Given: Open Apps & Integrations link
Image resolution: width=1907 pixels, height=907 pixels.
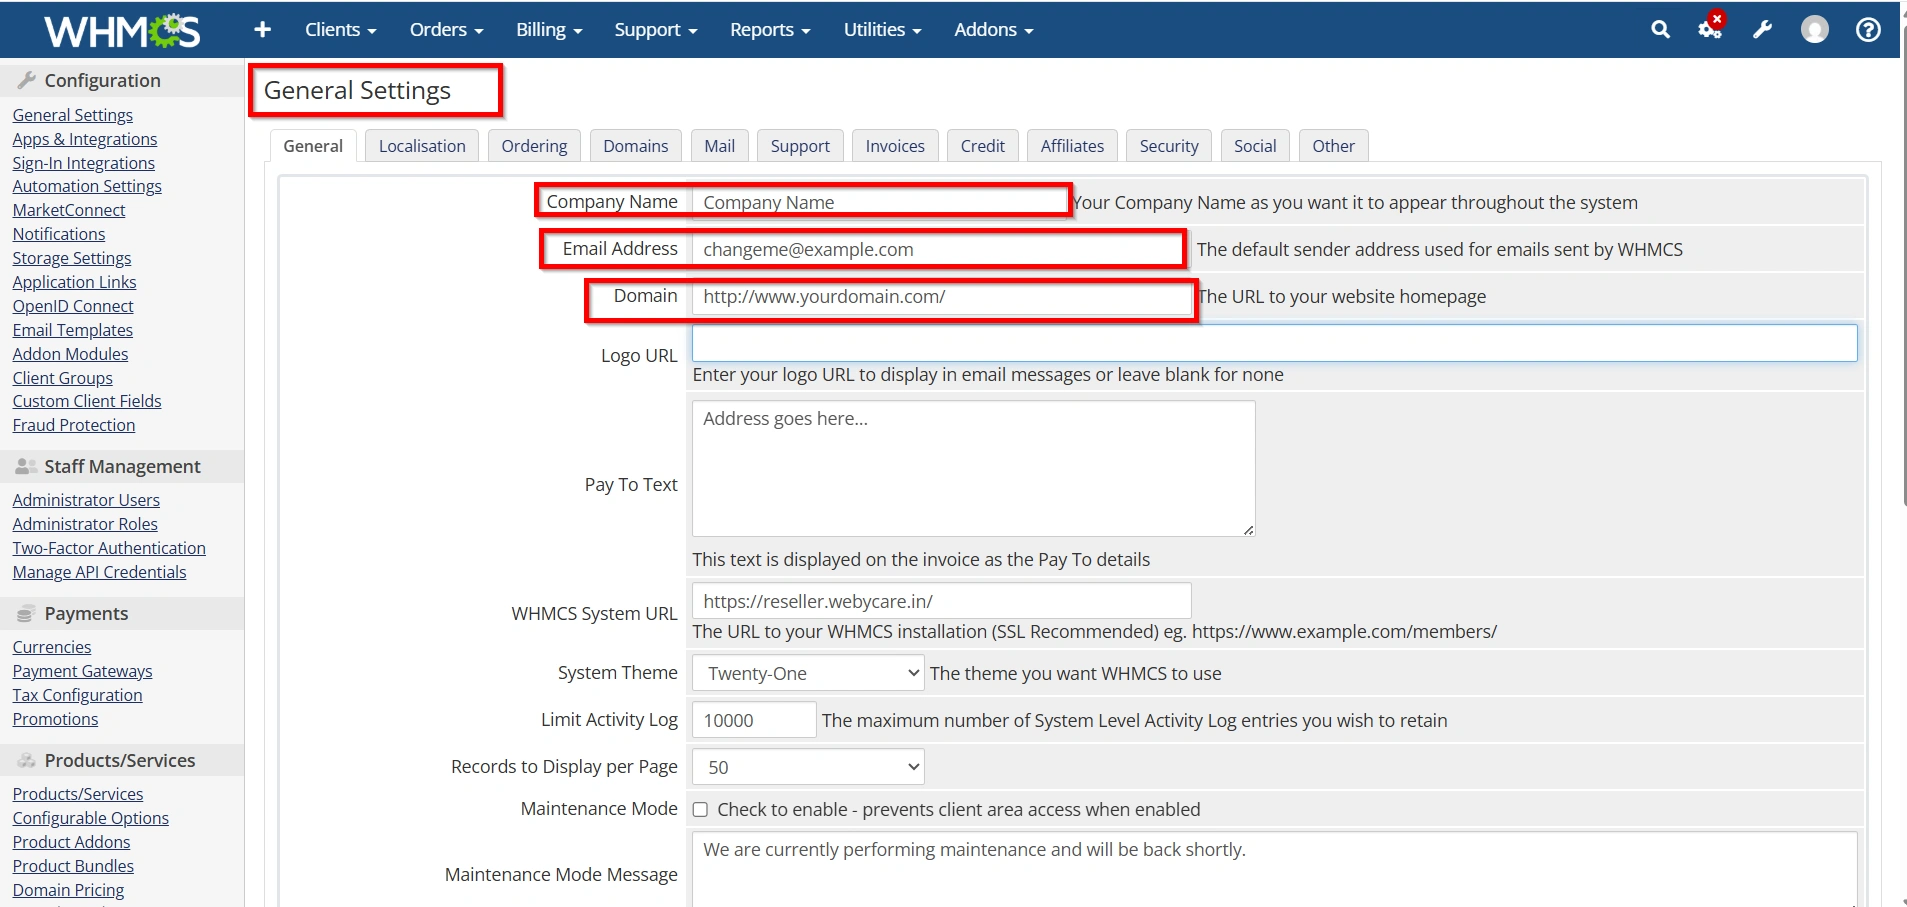Looking at the screenshot, I should tap(85, 139).
